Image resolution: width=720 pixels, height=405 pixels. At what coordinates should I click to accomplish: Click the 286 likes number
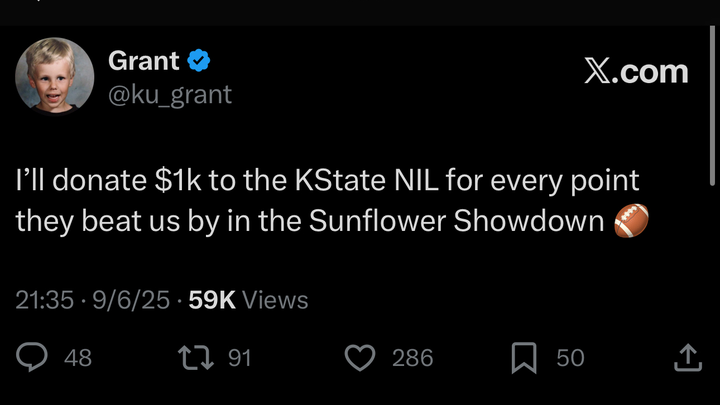(412, 358)
